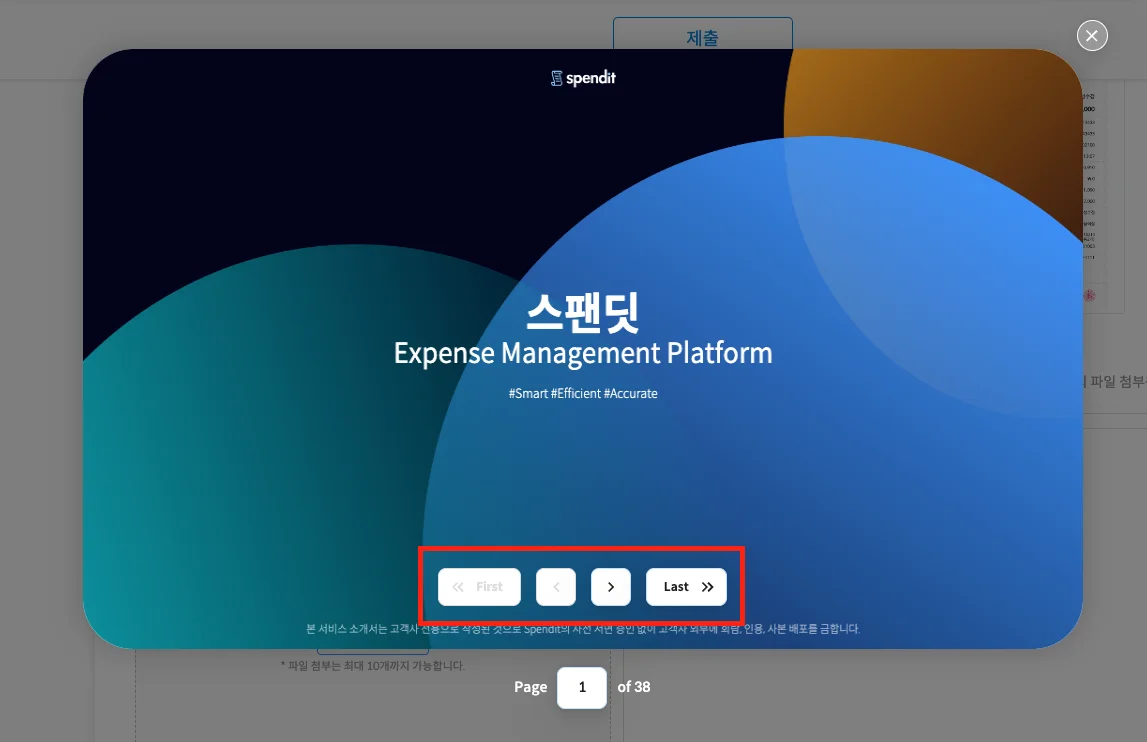This screenshot has height=742, width=1147.
Task: Click the previous page arrow button
Action: tap(556, 587)
